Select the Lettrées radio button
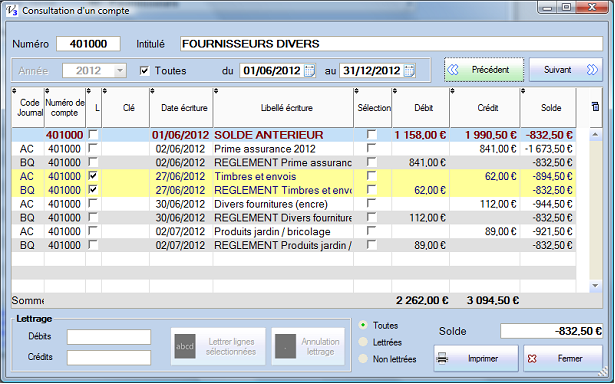This screenshot has height=384, width=615. 363,342
